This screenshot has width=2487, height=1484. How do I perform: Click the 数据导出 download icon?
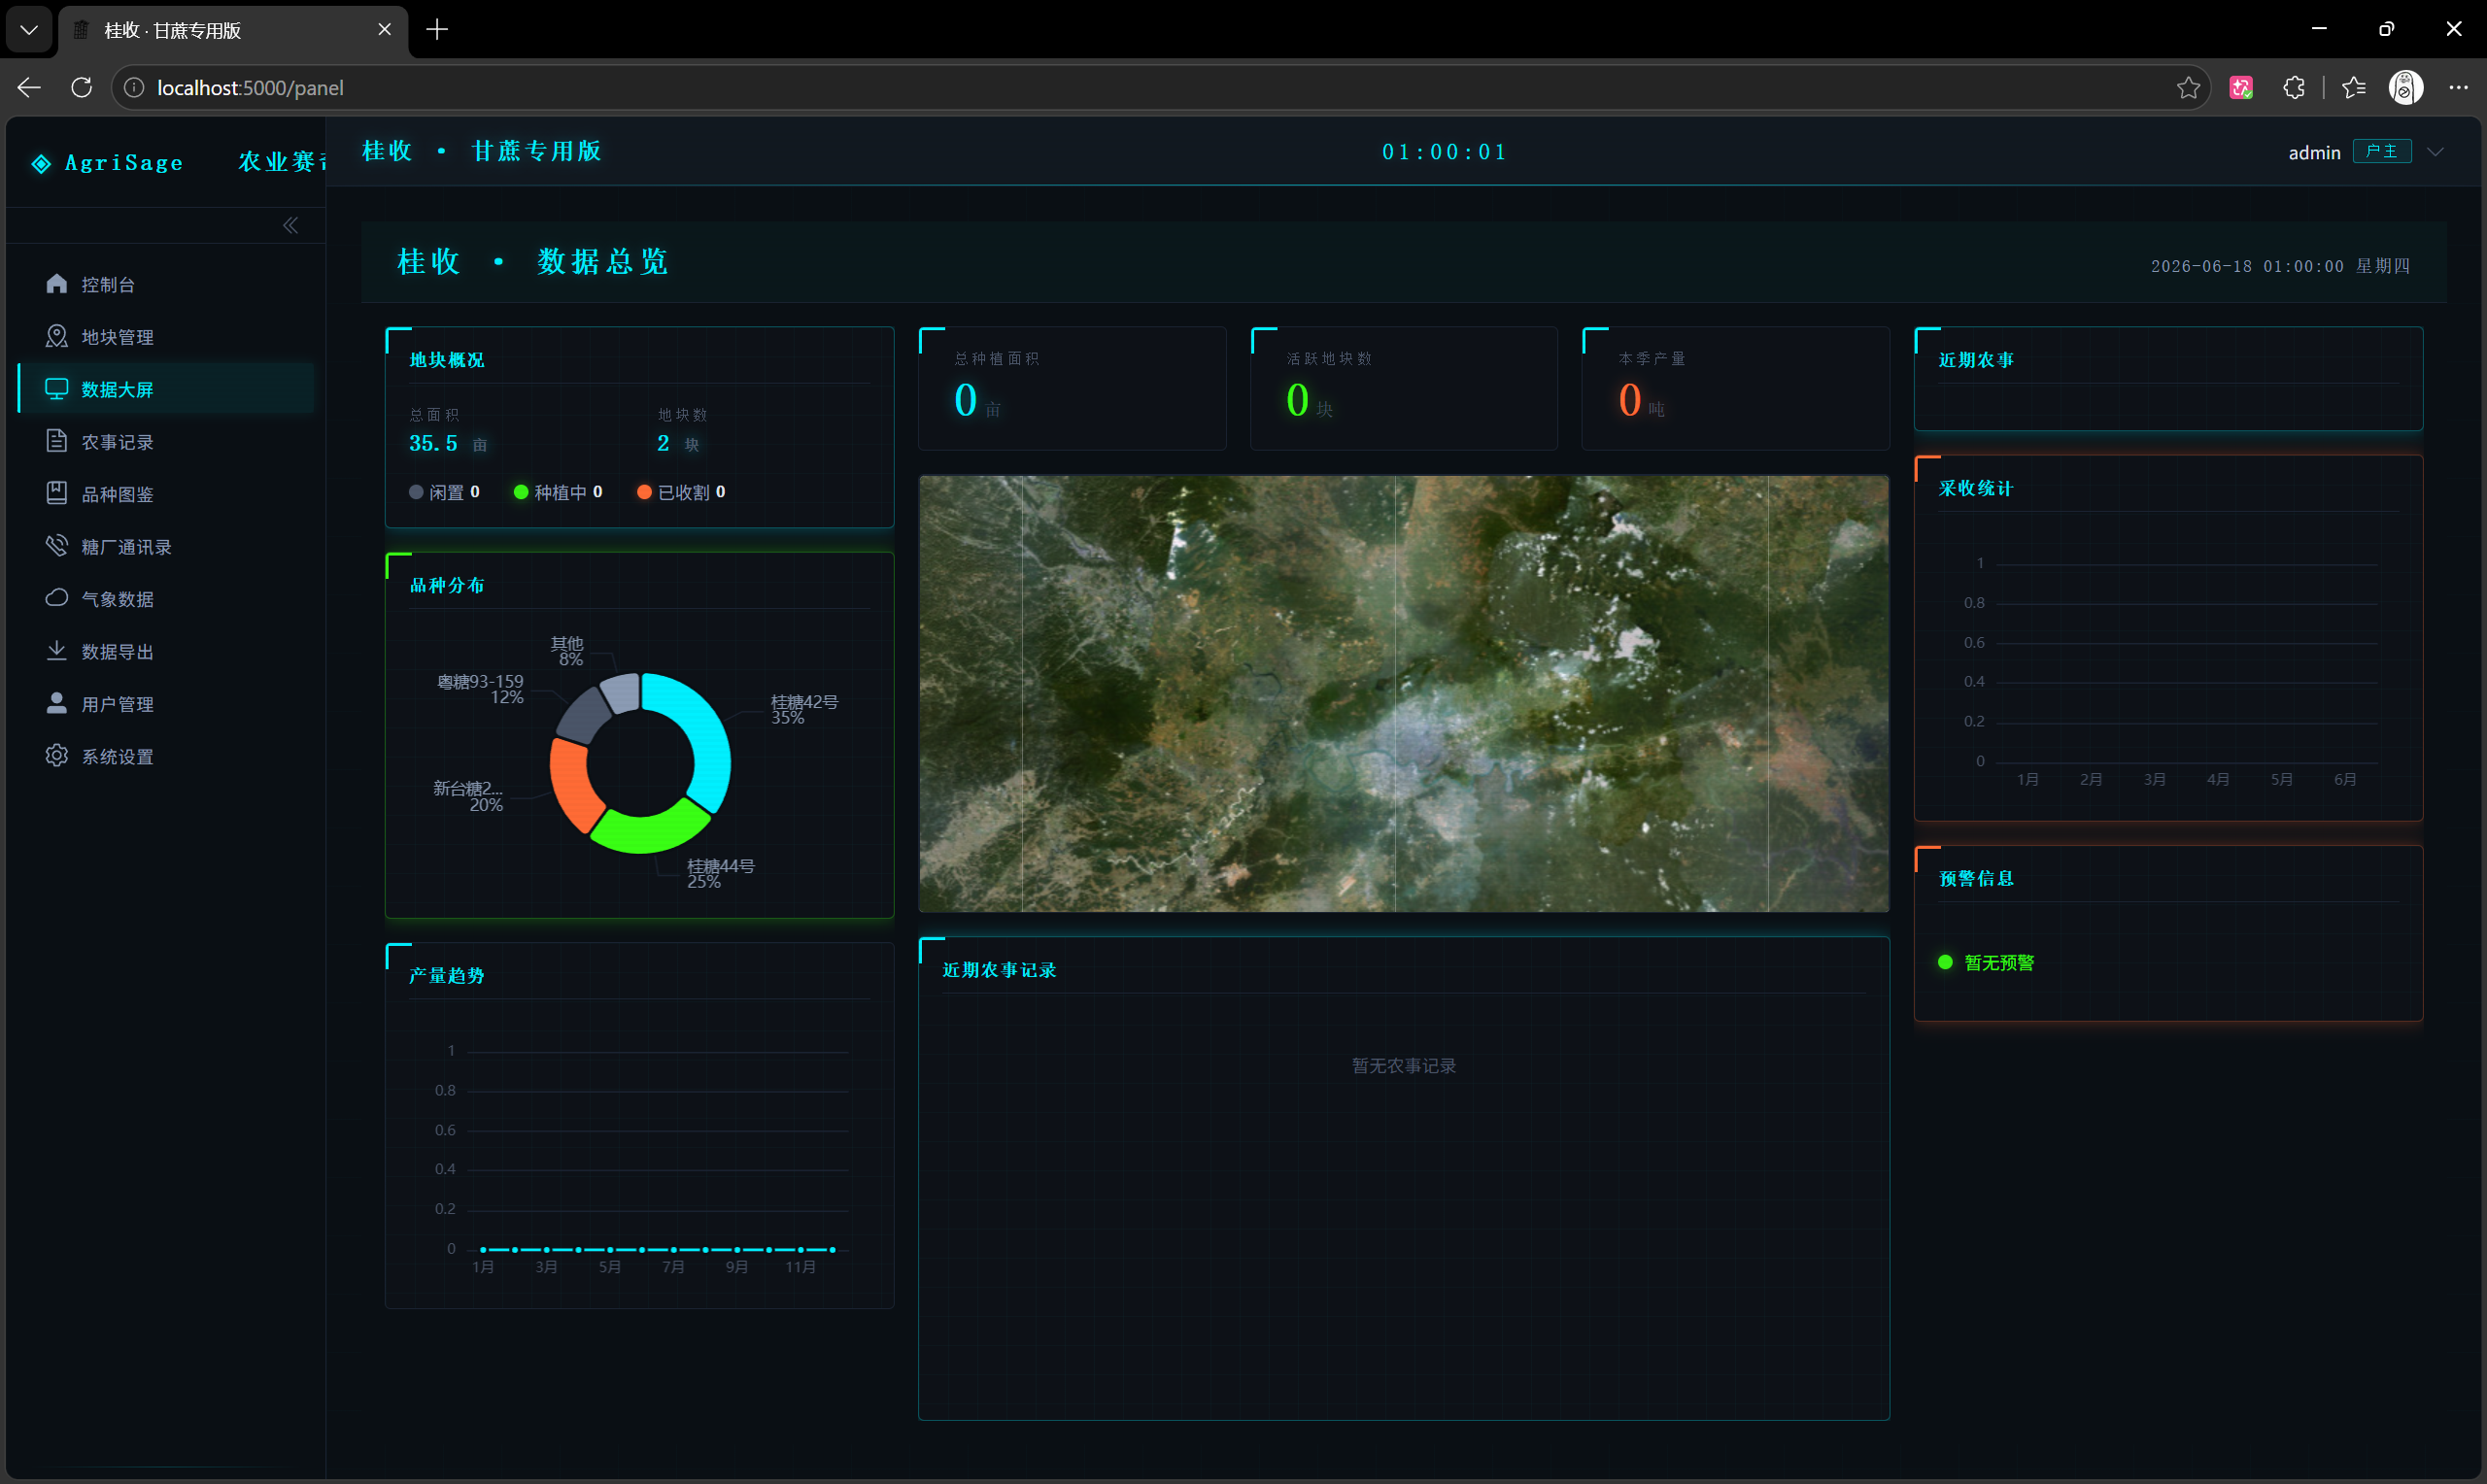56,651
